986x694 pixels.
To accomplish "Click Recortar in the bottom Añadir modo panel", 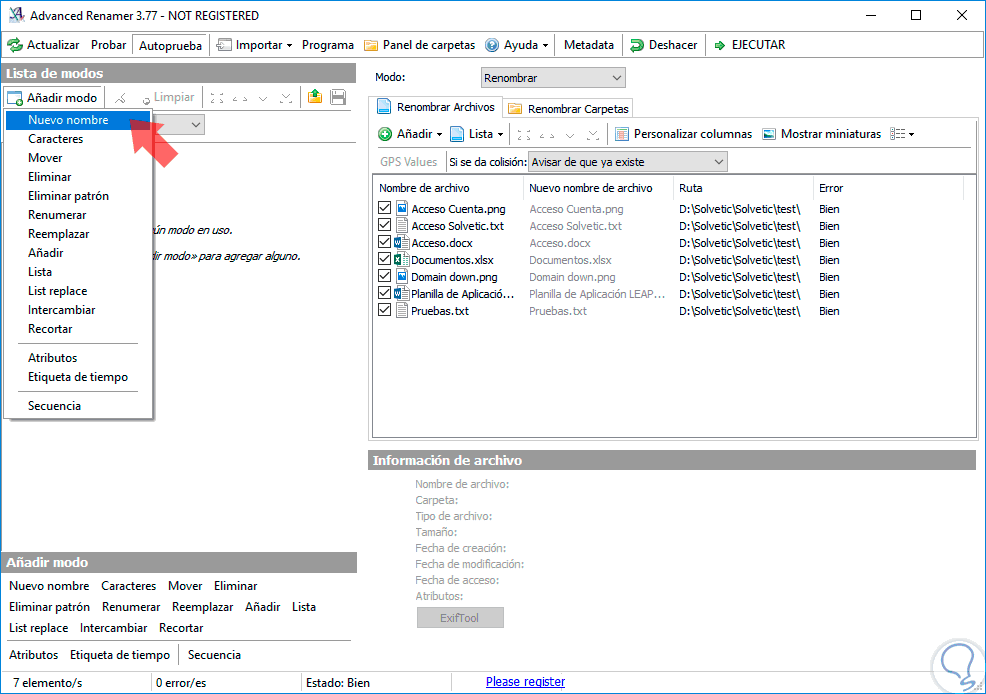I will pos(181,628).
